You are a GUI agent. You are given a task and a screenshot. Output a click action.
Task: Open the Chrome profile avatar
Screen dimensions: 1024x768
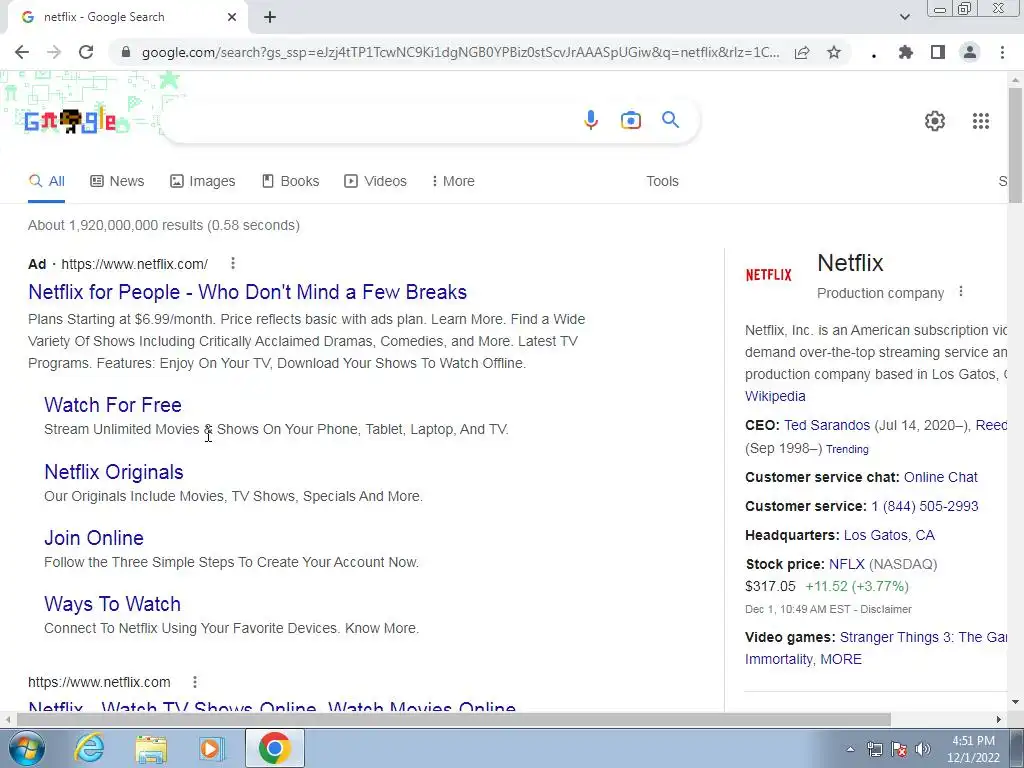(970, 52)
